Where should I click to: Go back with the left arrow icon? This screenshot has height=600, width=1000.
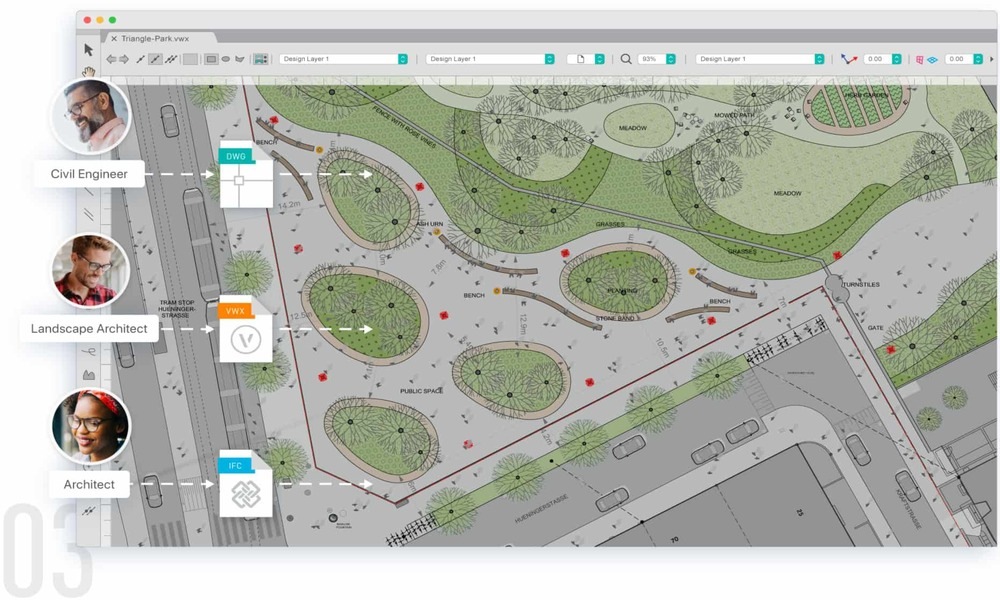[111, 59]
